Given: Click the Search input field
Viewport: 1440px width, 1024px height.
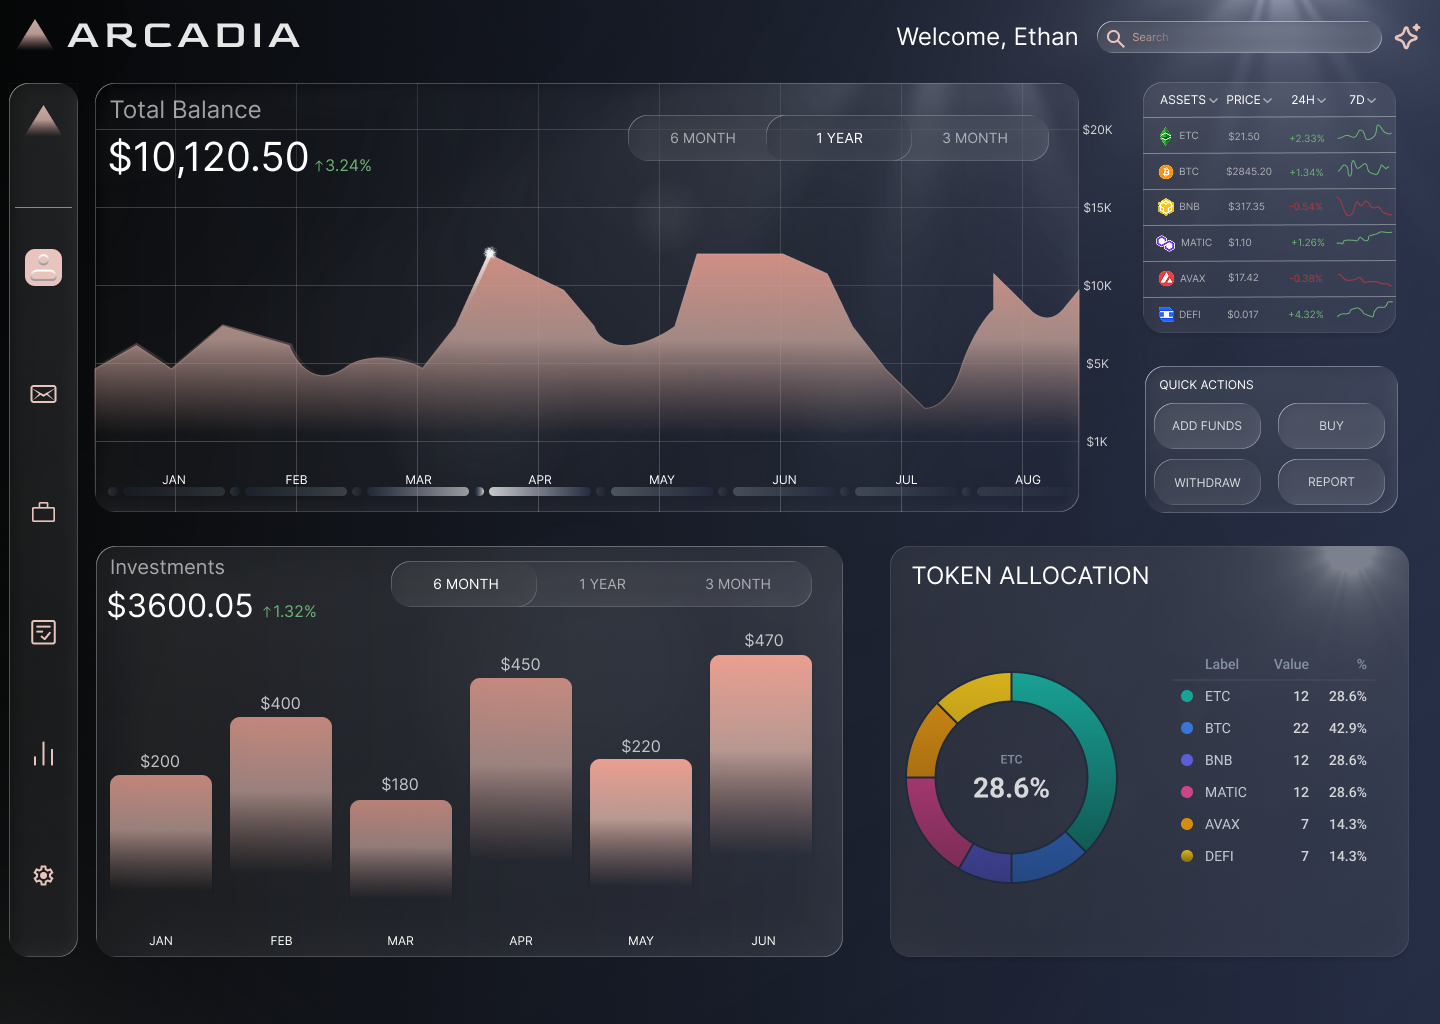Looking at the screenshot, I should pyautogui.click(x=1250, y=37).
